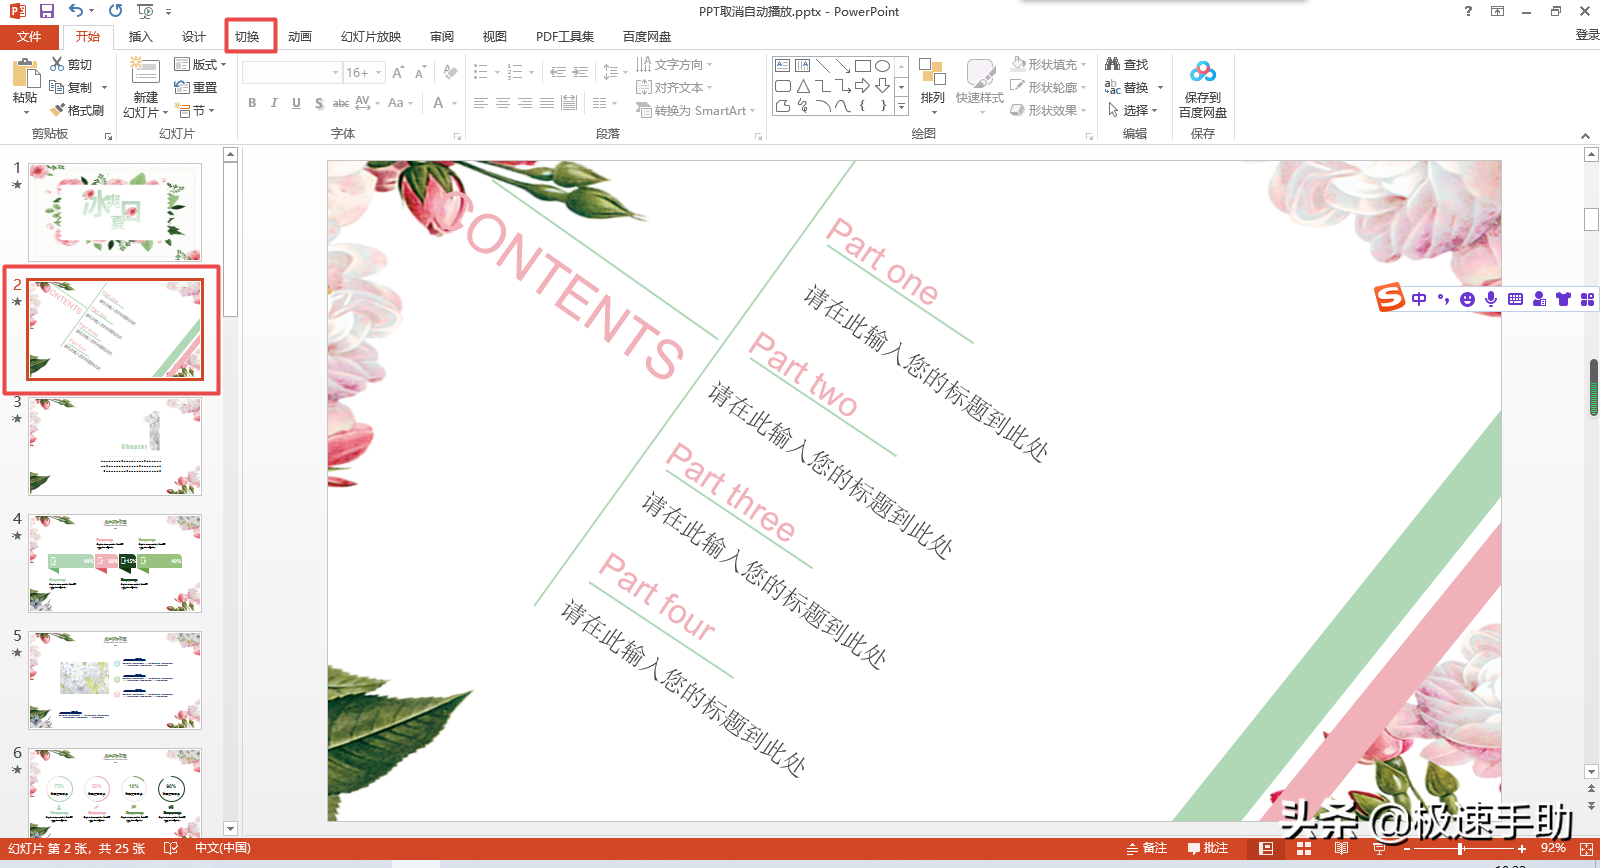Screen dimensions: 1600x868
Task: Open the Design (设计) tab
Action: 194,37
